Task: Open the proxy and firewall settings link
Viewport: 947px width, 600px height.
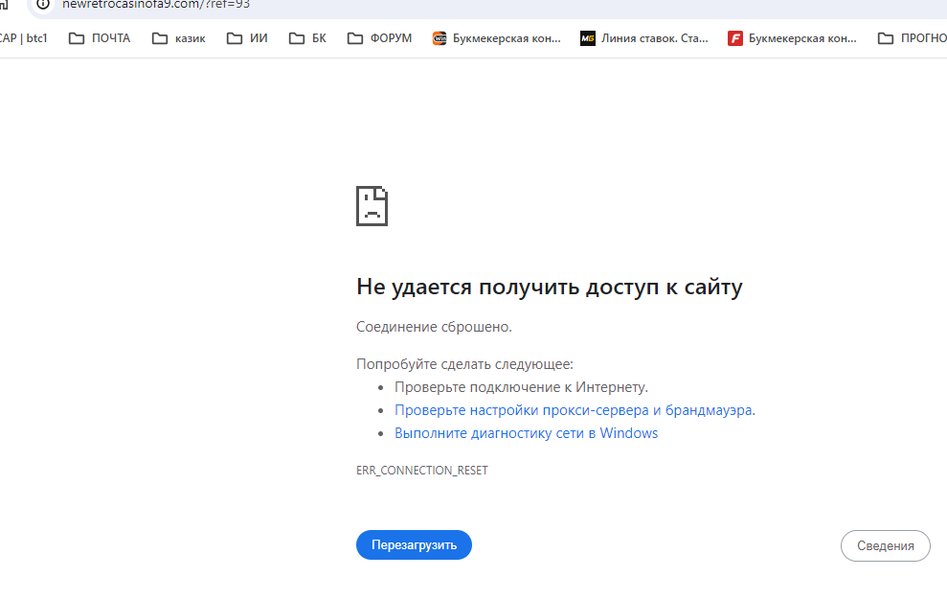Action: tap(573, 410)
